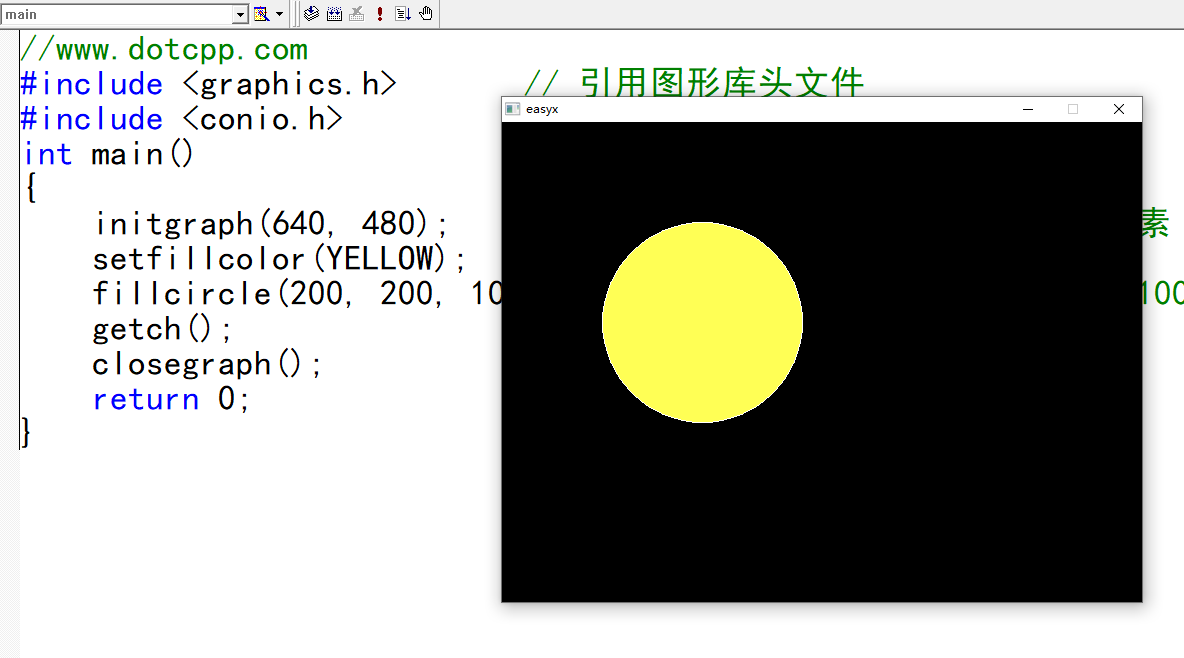Execute the program via red exclamation icon

coord(379,13)
